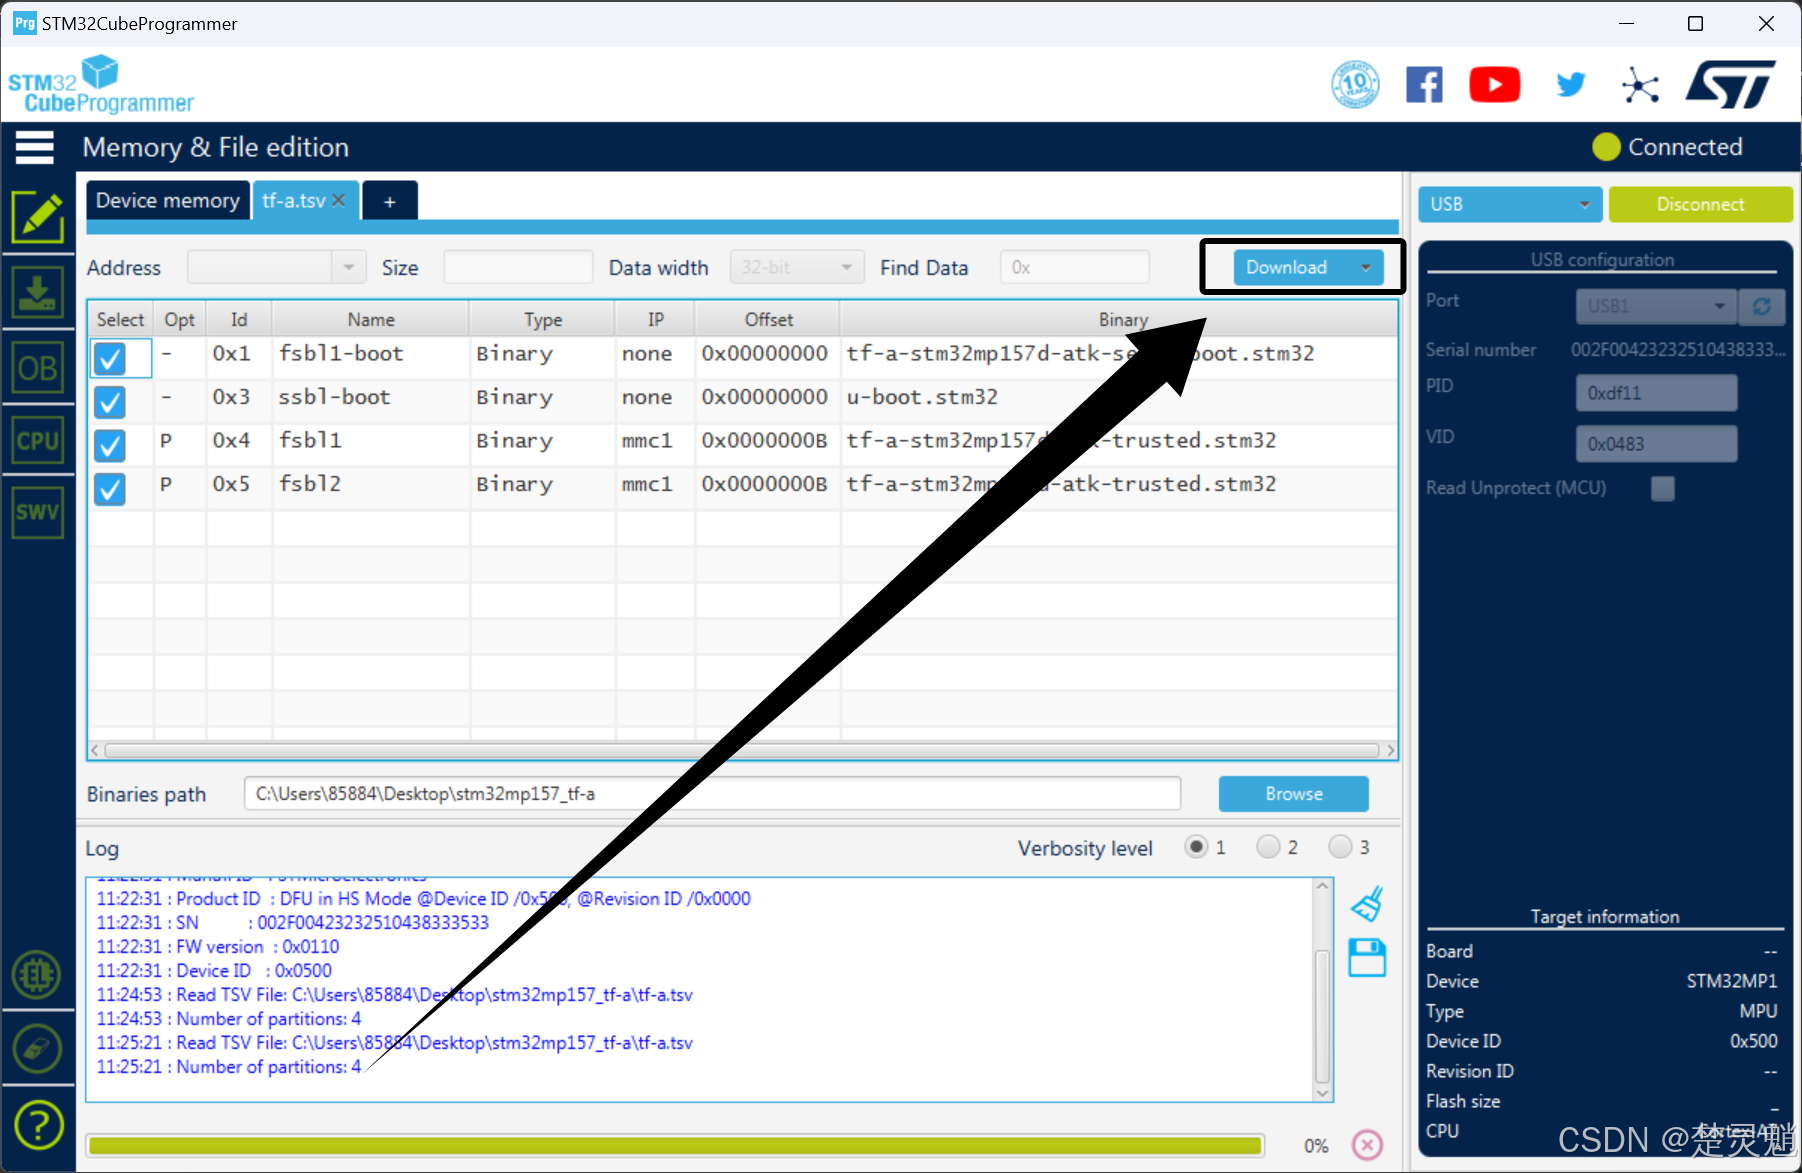Click the 10 years anniversary badge
The image size is (1802, 1173).
click(x=1355, y=85)
